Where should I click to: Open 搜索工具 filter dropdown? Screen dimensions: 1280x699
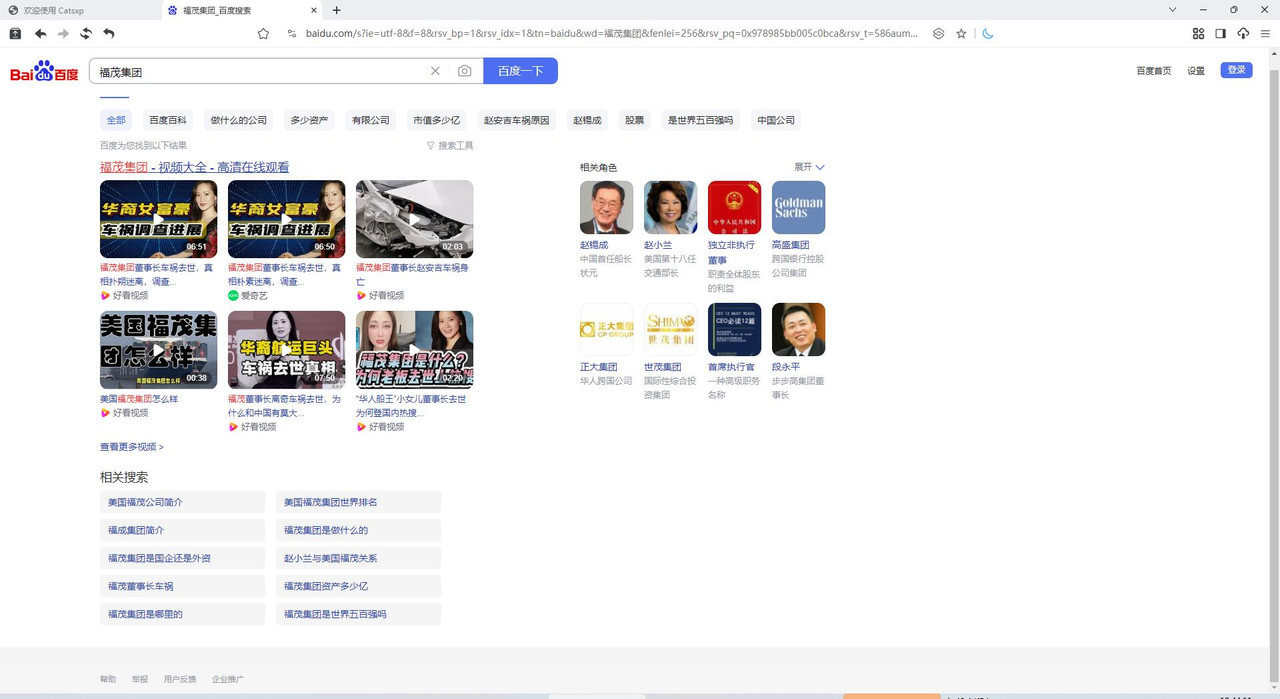pyautogui.click(x=450, y=146)
